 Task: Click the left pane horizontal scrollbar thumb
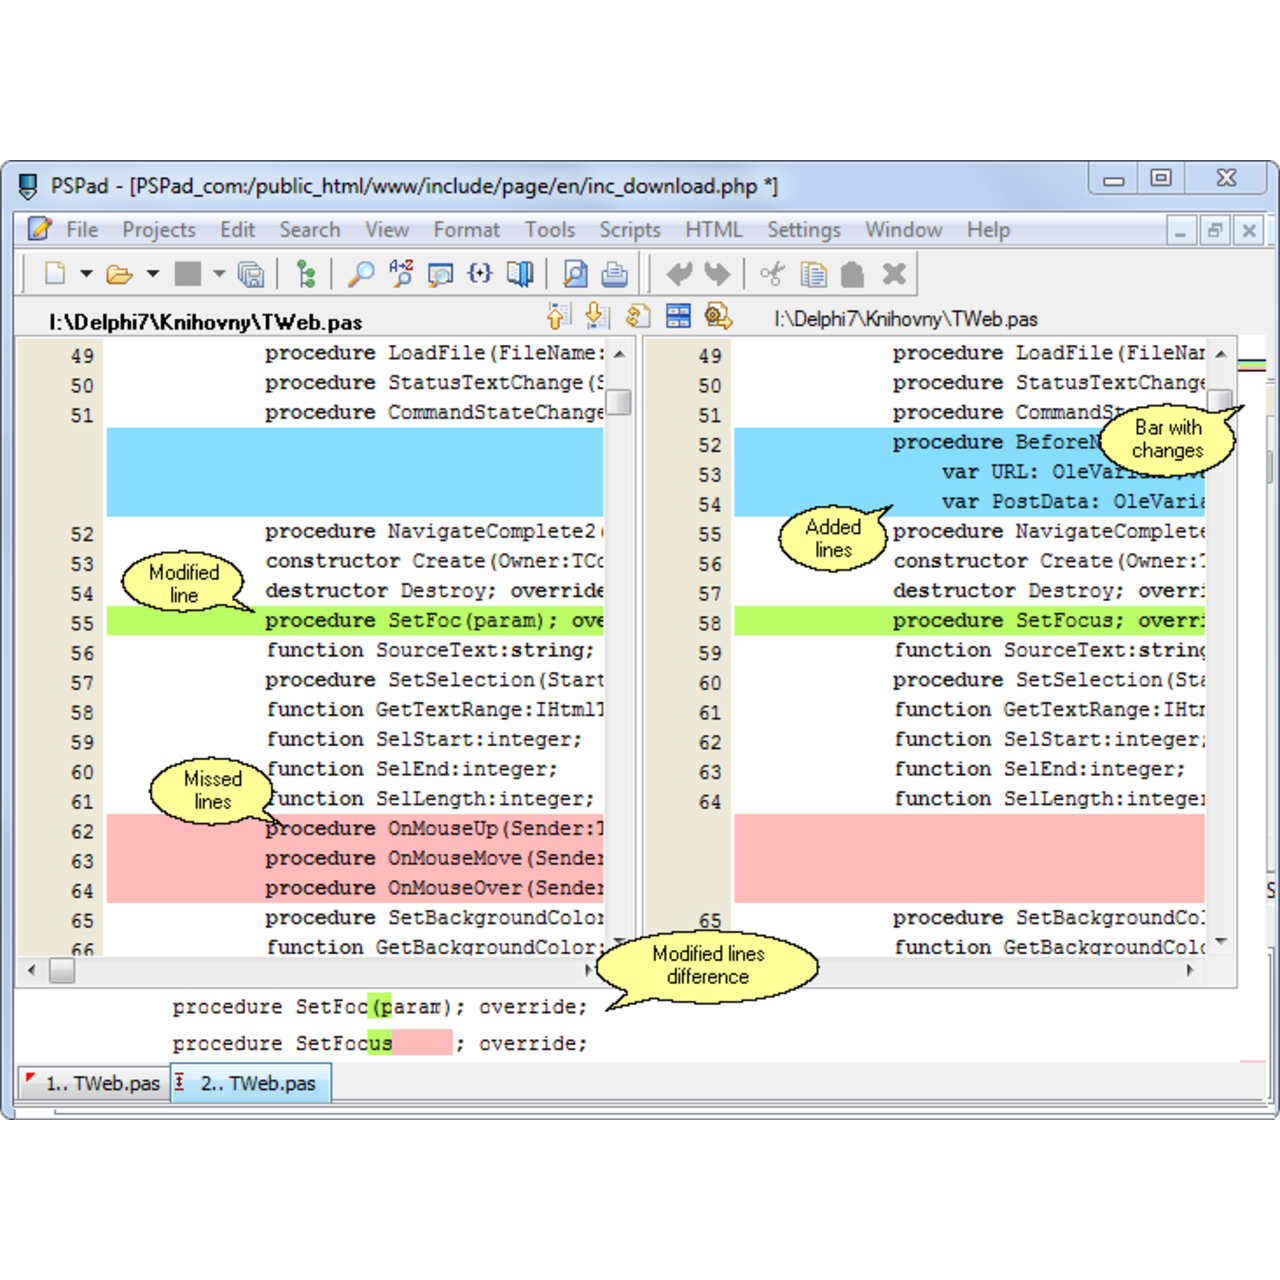pos(62,970)
